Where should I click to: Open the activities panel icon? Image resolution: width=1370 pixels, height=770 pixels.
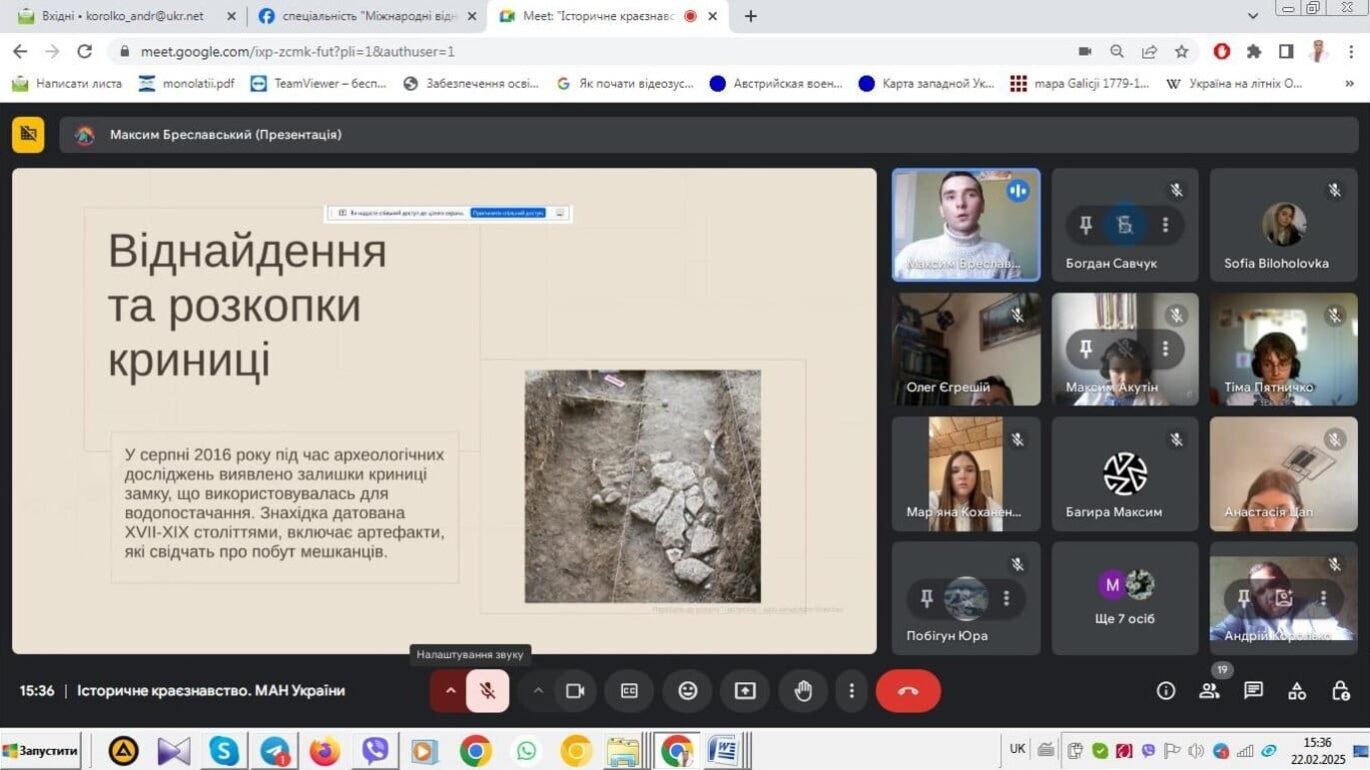tap(1297, 691)
